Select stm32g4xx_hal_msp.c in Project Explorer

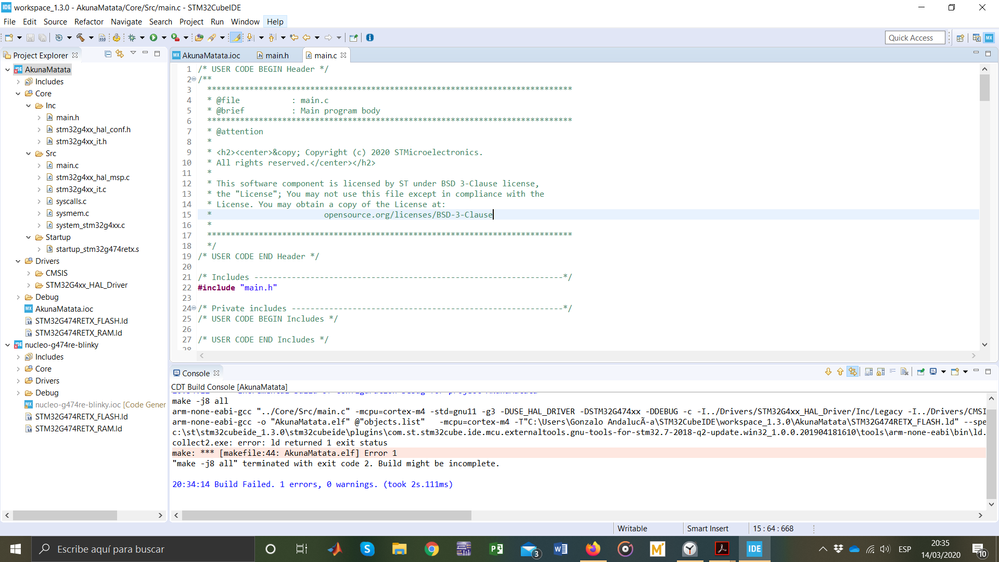pos(92,177)
